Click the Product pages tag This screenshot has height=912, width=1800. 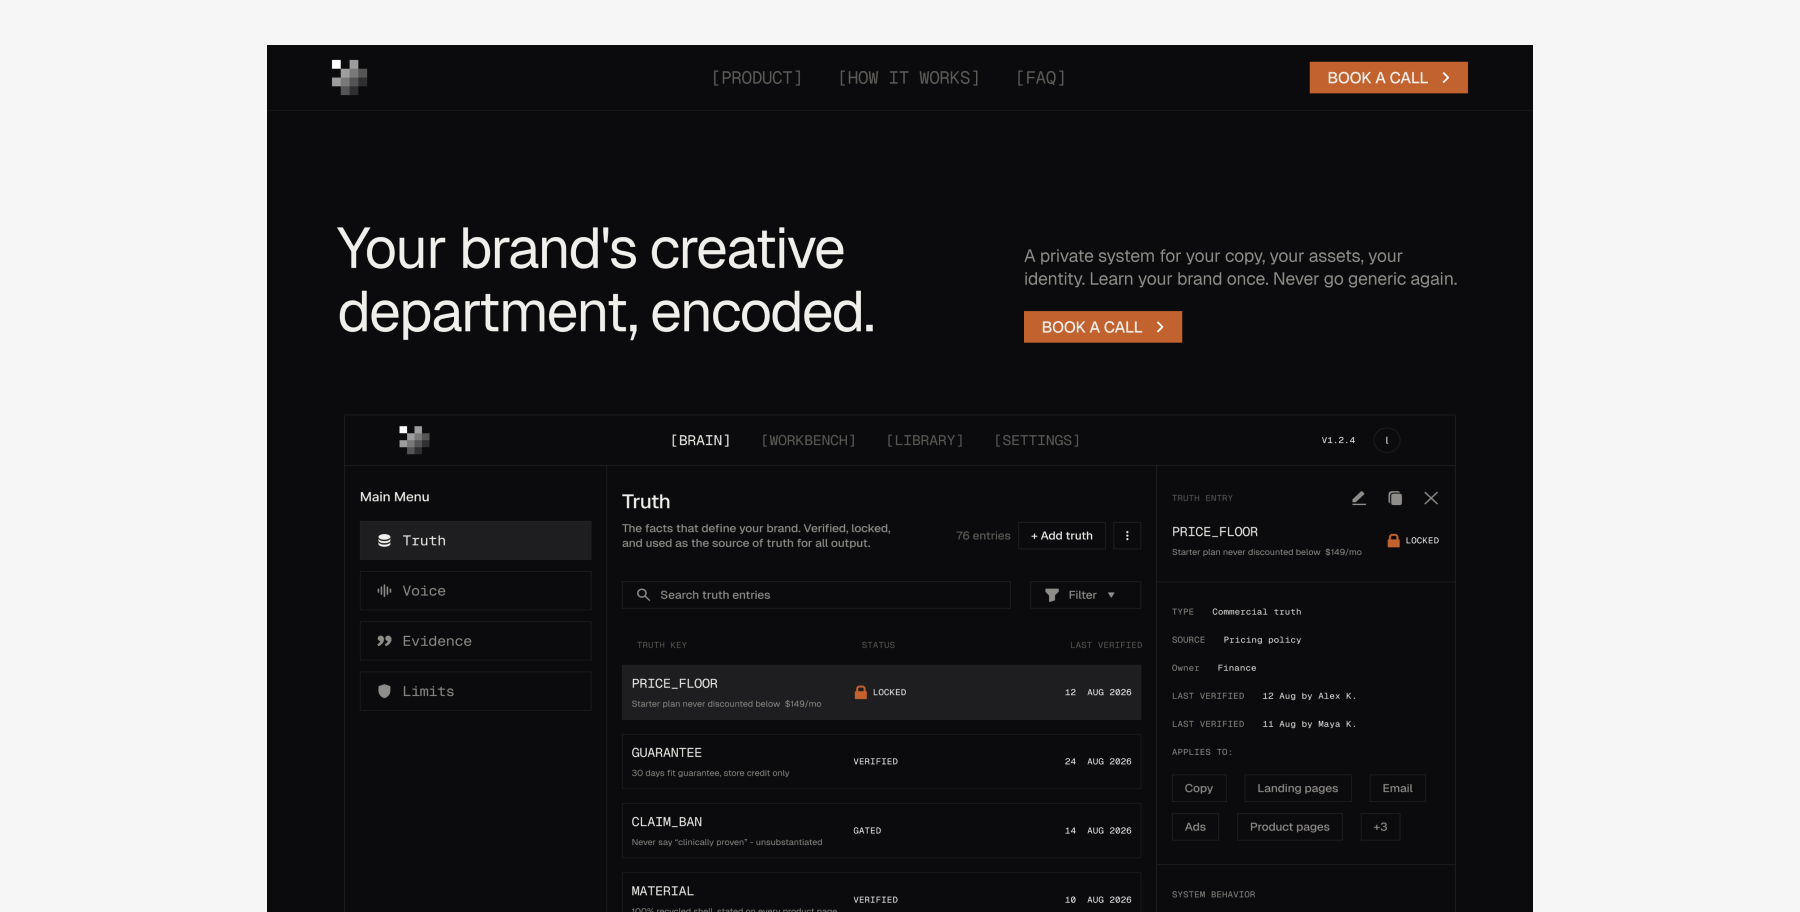pos(1290,827)
